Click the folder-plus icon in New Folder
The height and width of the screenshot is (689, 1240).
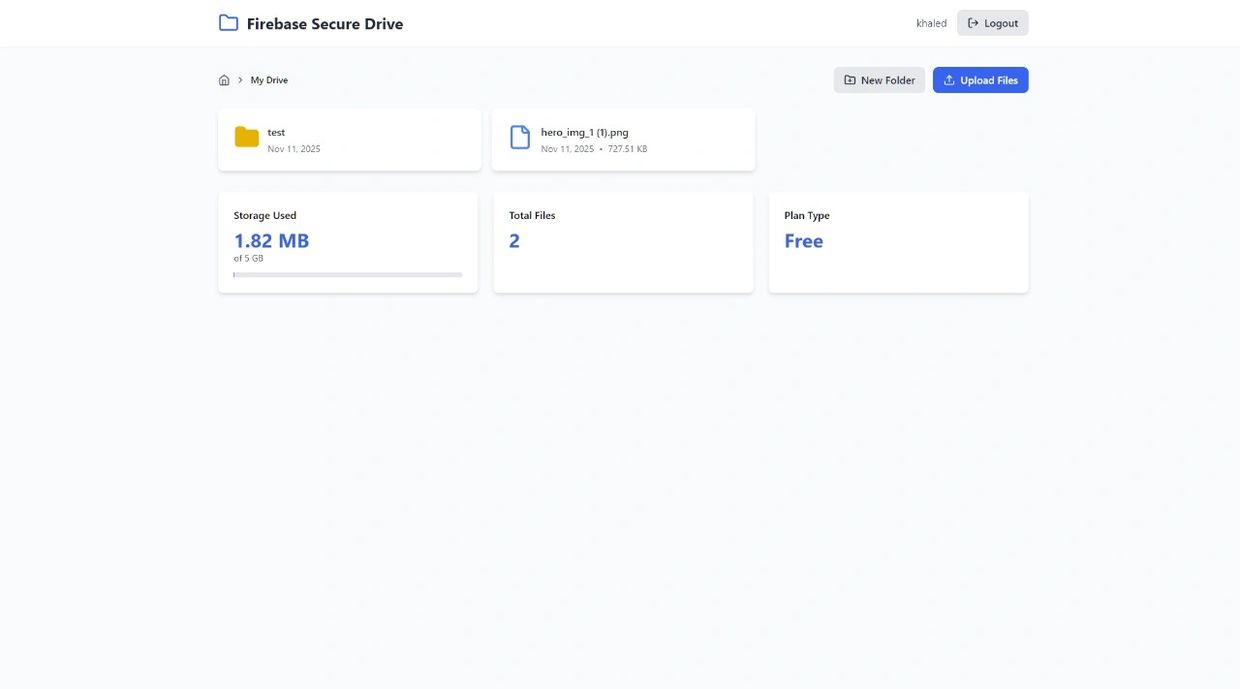click(x=850, y=80)
